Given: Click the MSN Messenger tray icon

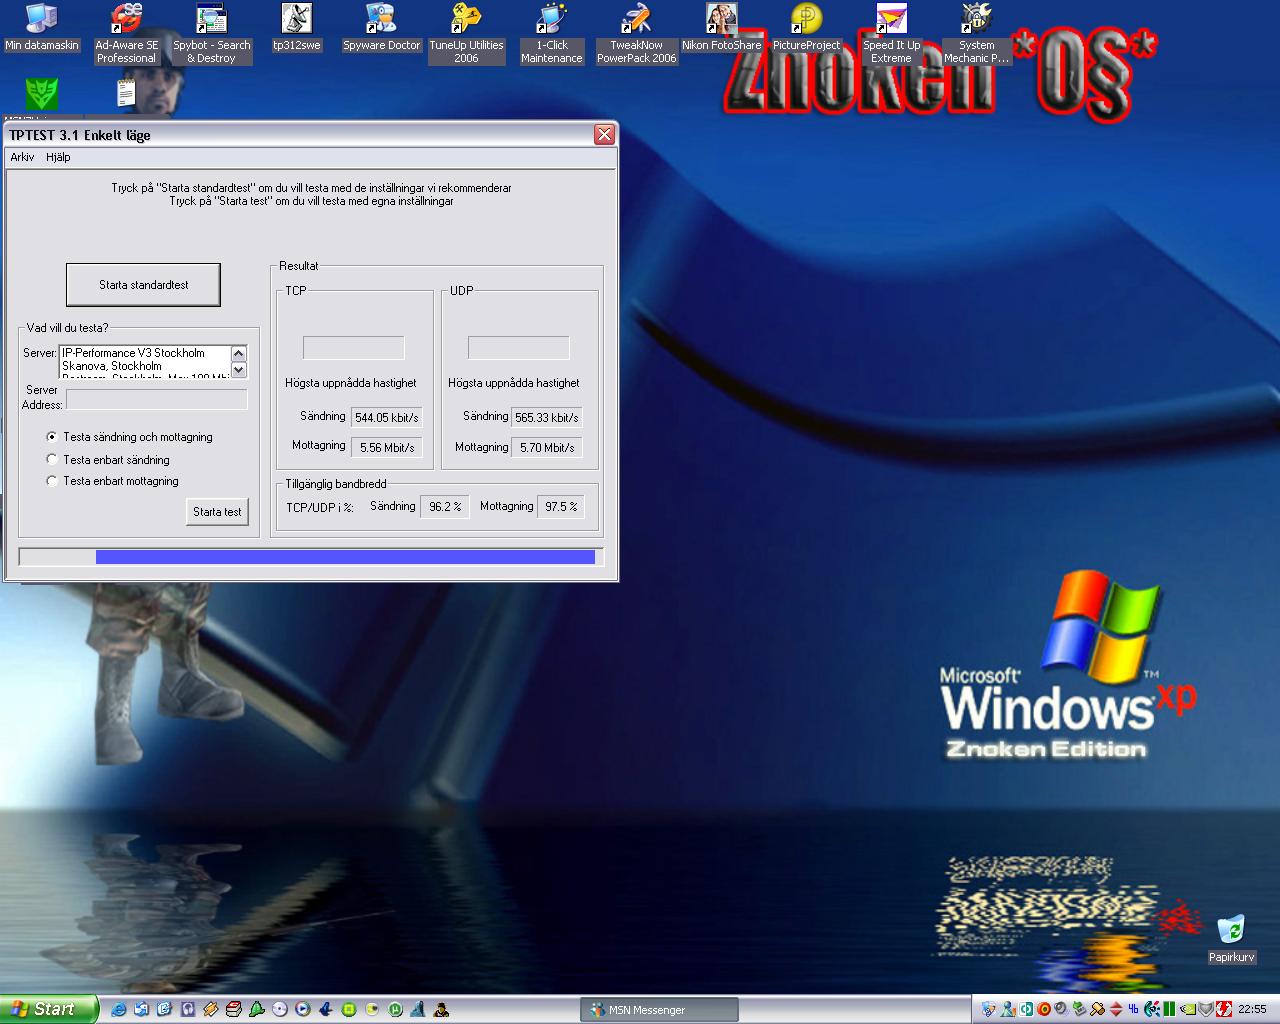Looking at the screenshot, I should coord(1007,1009).
